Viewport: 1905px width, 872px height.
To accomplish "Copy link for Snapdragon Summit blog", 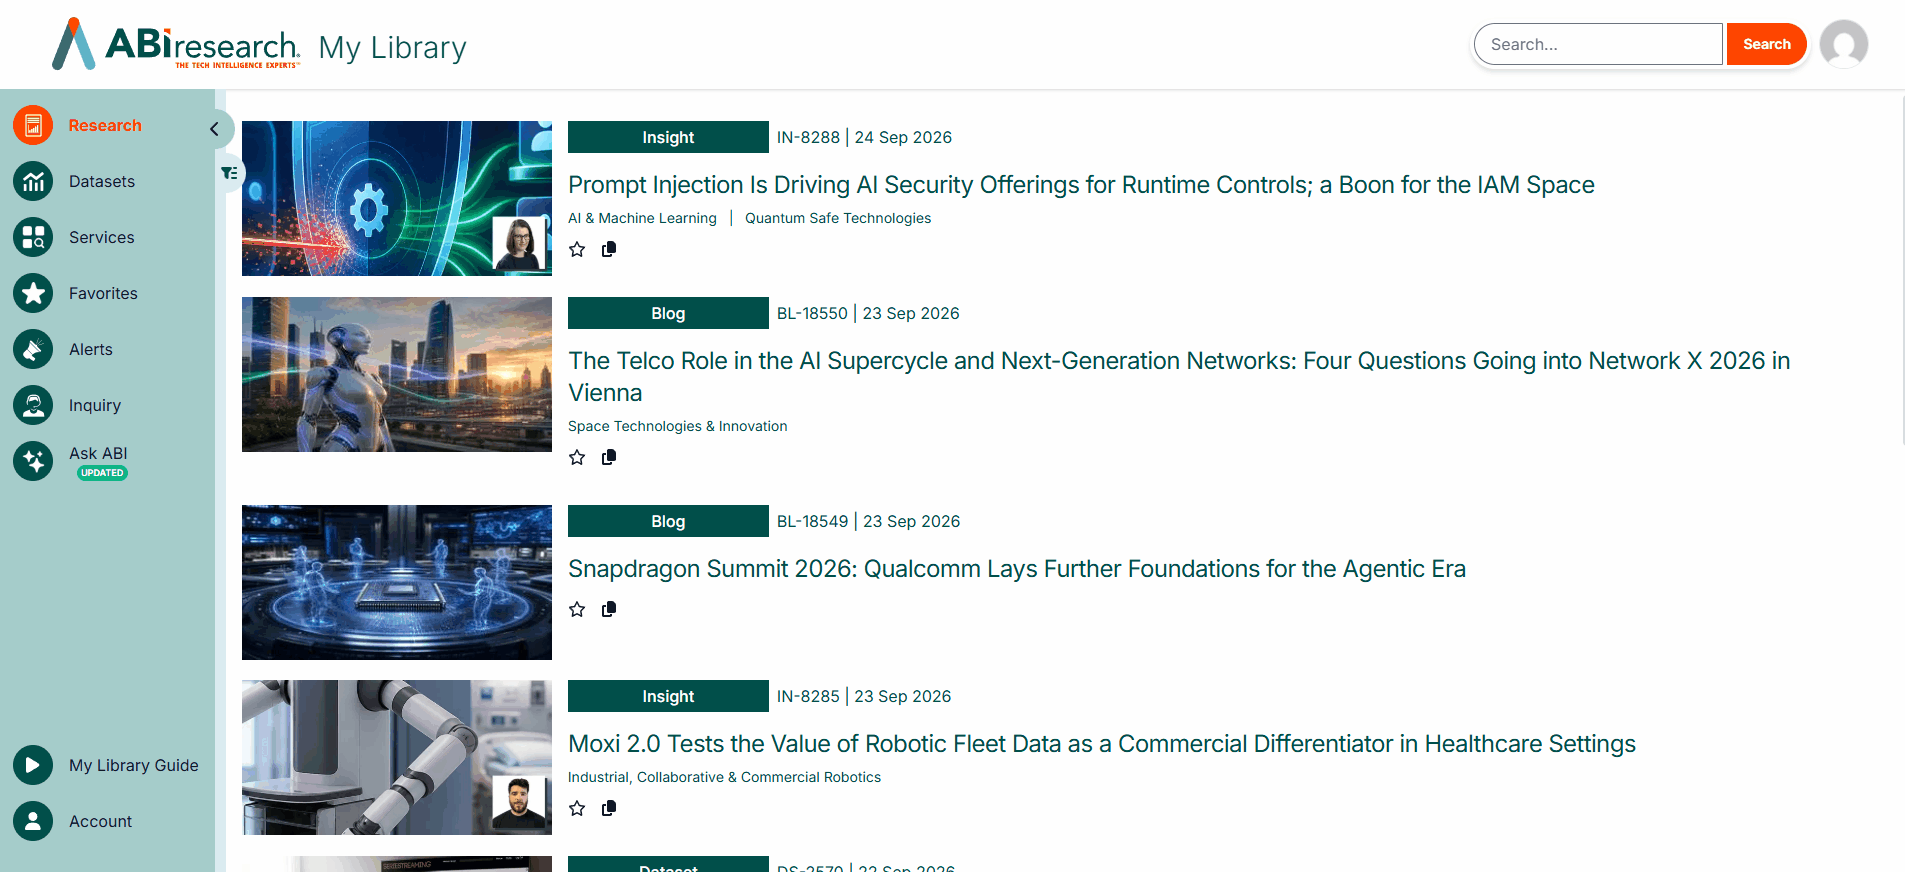I will pos(609,609).
